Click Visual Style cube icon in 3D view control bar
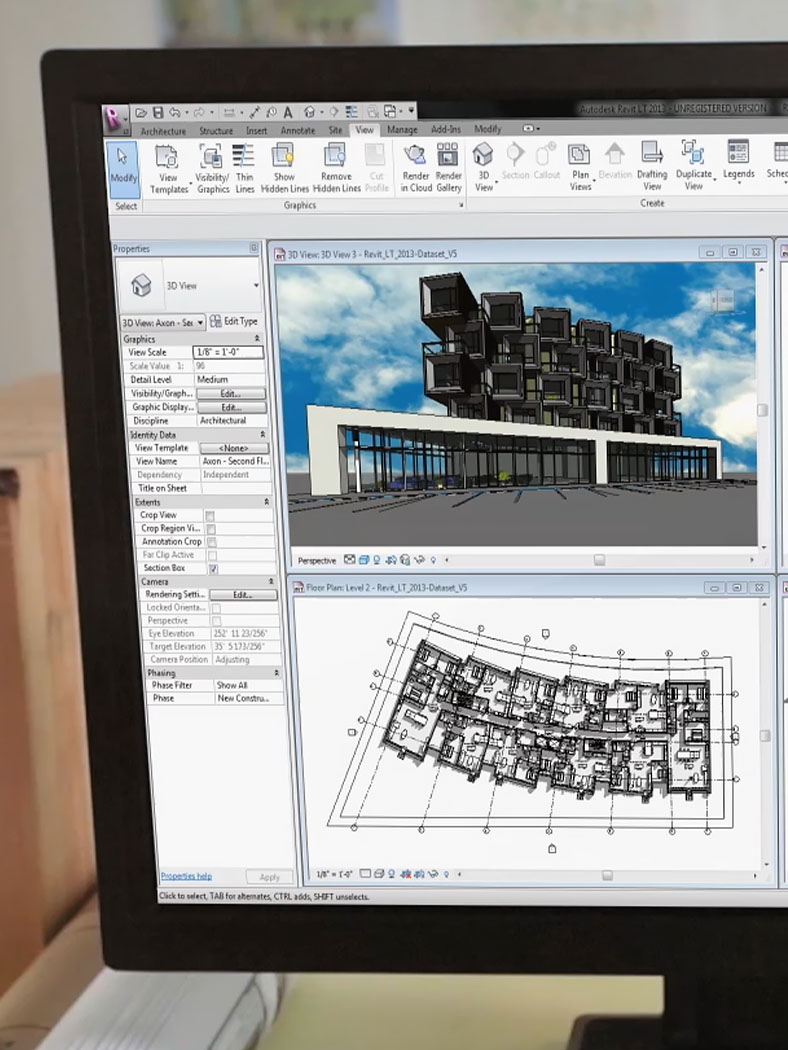This screenshot has height=1050, width=788. (364, 560)
